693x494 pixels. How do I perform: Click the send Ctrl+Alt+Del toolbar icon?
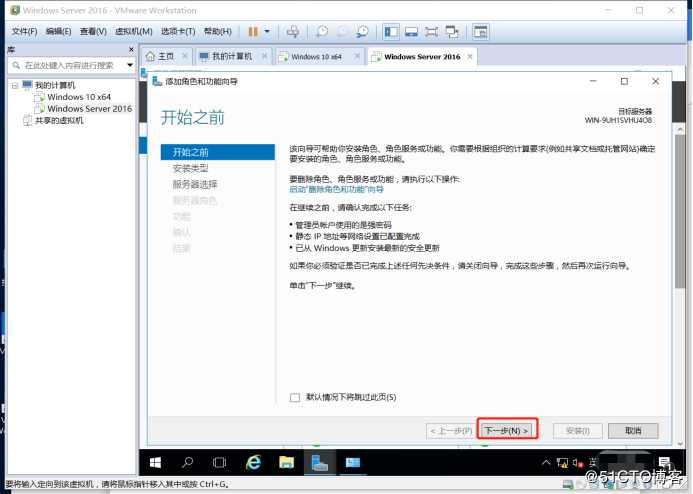pyautogui.click(x=292, y=32)
